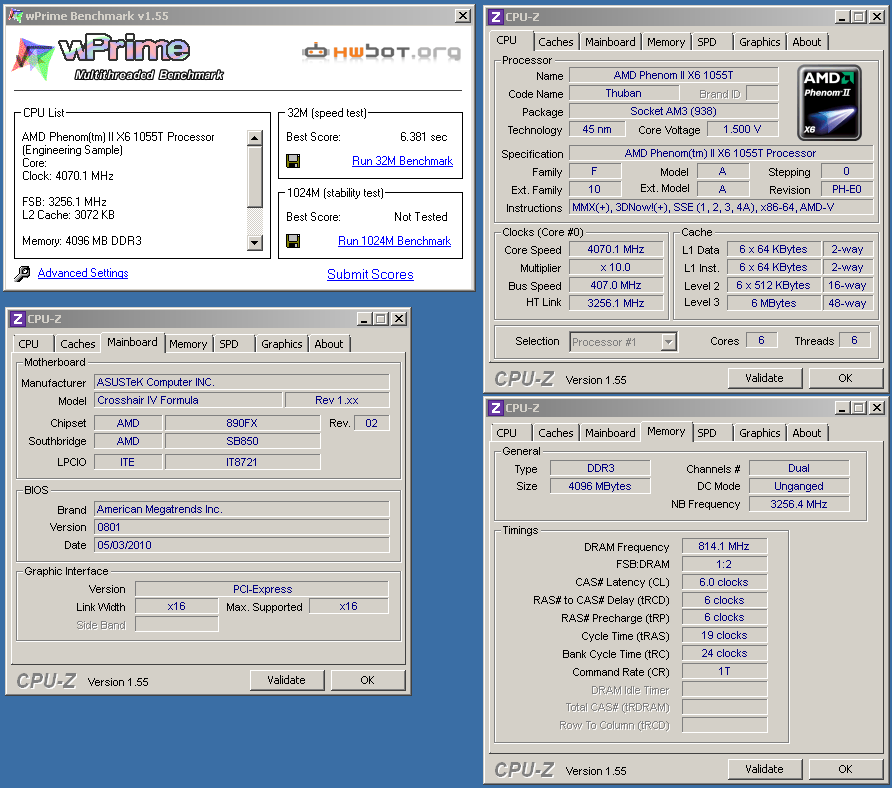Click the HWBOT.org logo
892x788 pixels.
(381, 52)
